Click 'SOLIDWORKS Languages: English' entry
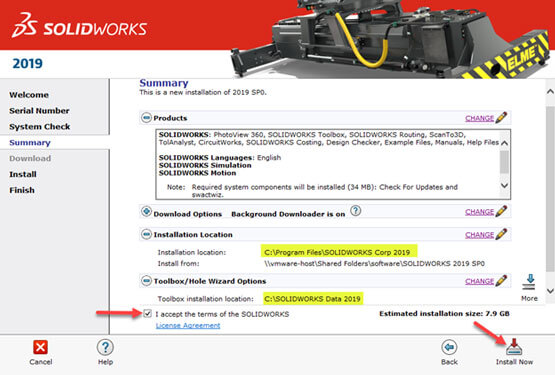Image resolution: width=555 pixels, height=375 pixels. (220, 158)
